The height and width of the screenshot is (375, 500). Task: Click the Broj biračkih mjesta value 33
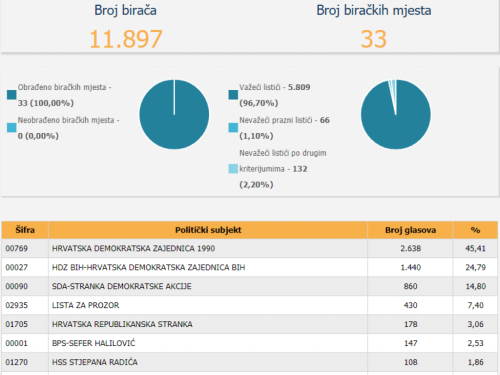pos(374,39)
